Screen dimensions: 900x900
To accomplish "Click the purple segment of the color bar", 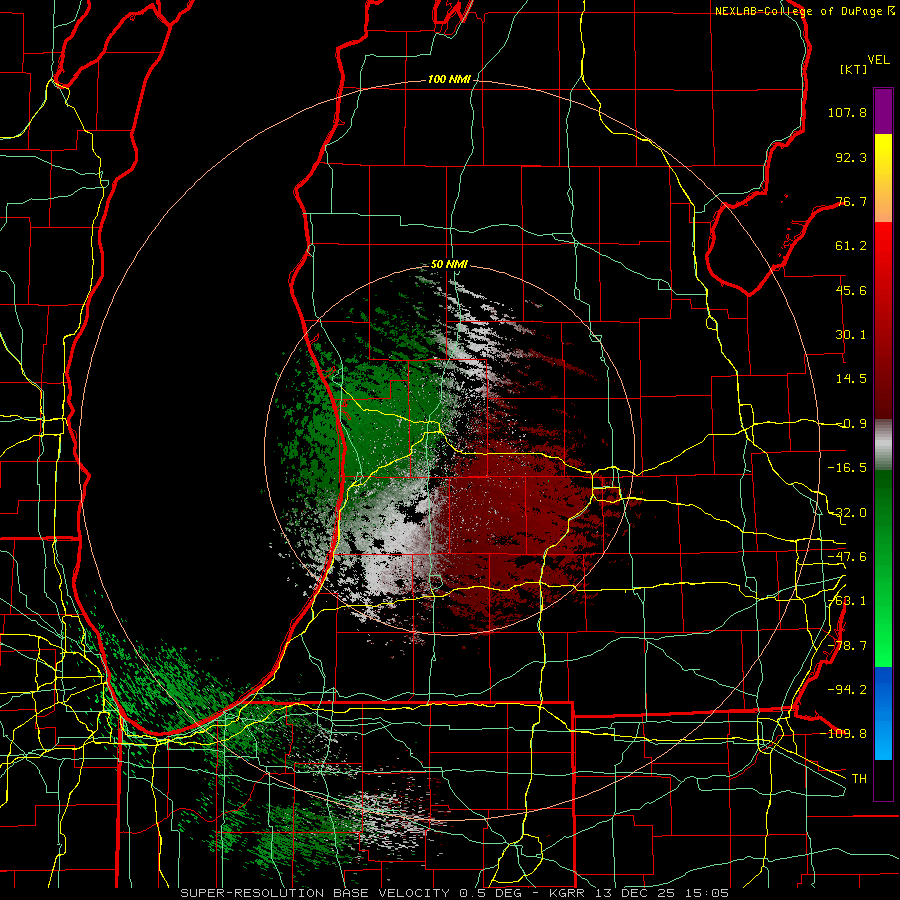I will coord(883,112).
